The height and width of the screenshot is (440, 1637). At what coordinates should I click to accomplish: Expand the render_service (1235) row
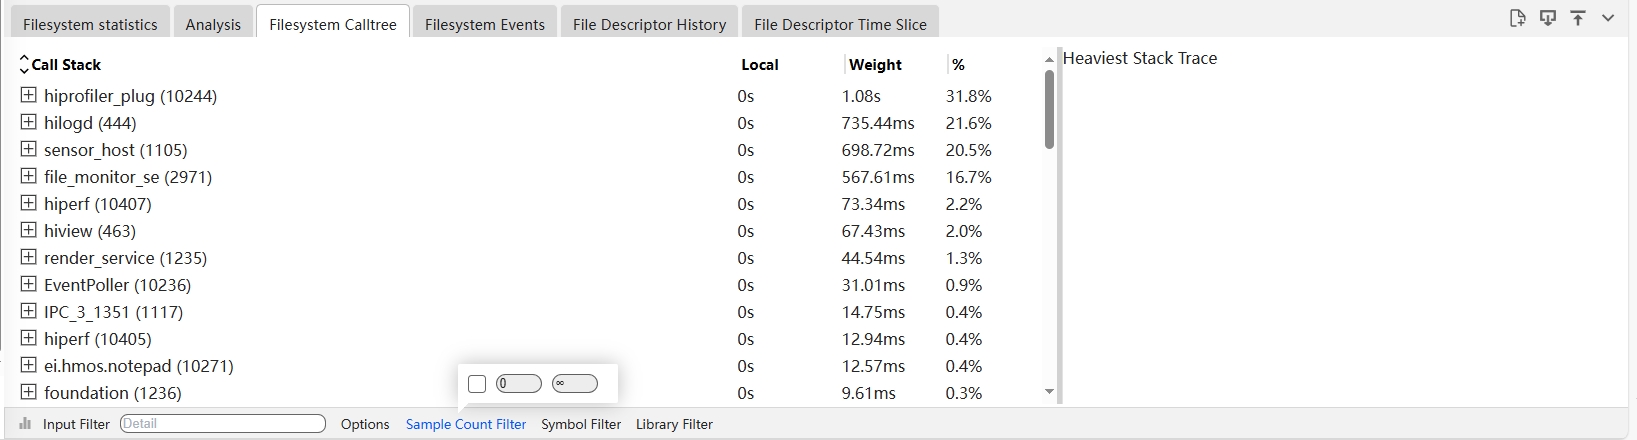tap(28, 257)
